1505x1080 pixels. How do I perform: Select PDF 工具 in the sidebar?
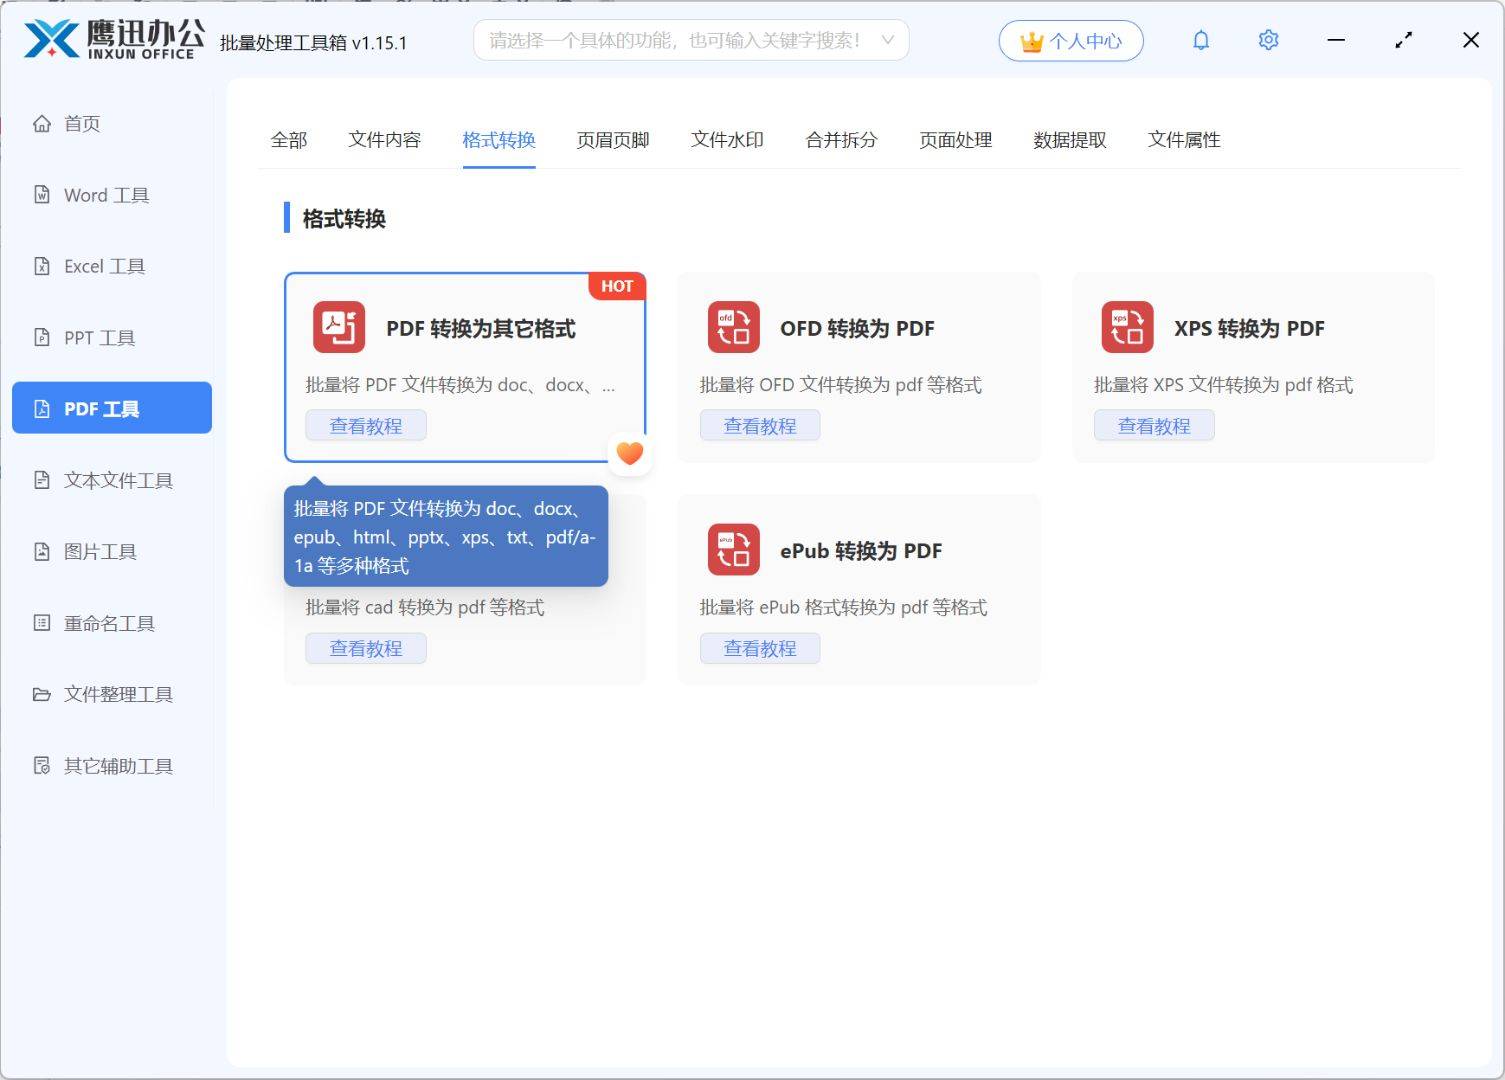(x=112, y=408)
